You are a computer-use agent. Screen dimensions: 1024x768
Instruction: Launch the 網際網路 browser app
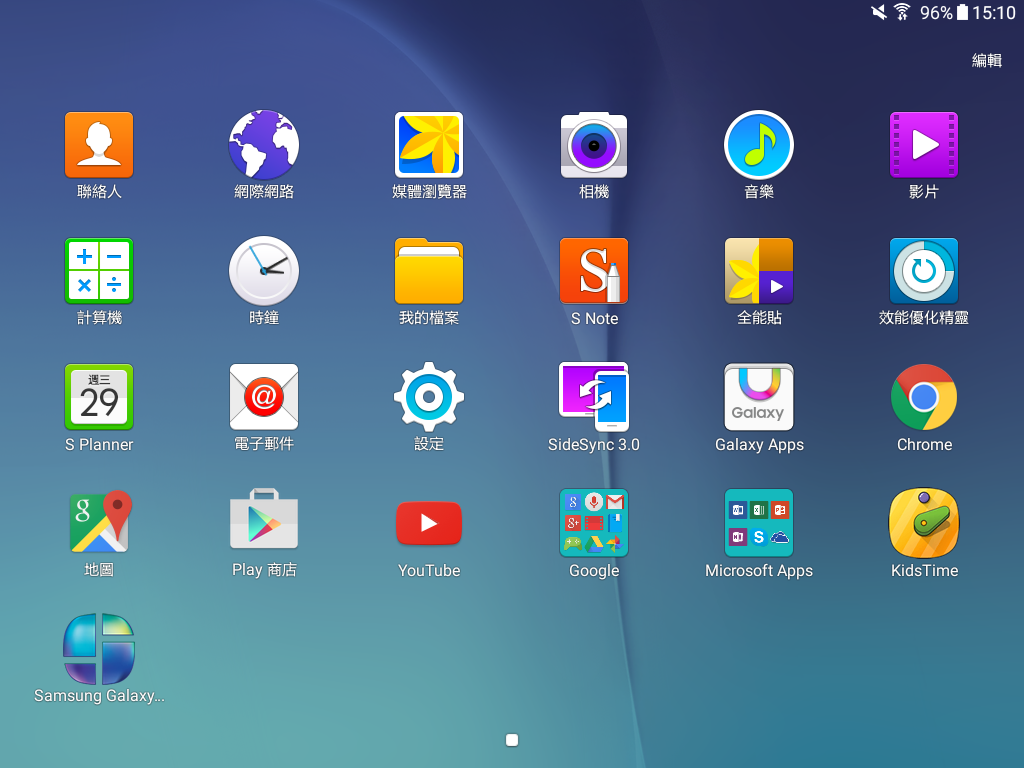[264, 145]
